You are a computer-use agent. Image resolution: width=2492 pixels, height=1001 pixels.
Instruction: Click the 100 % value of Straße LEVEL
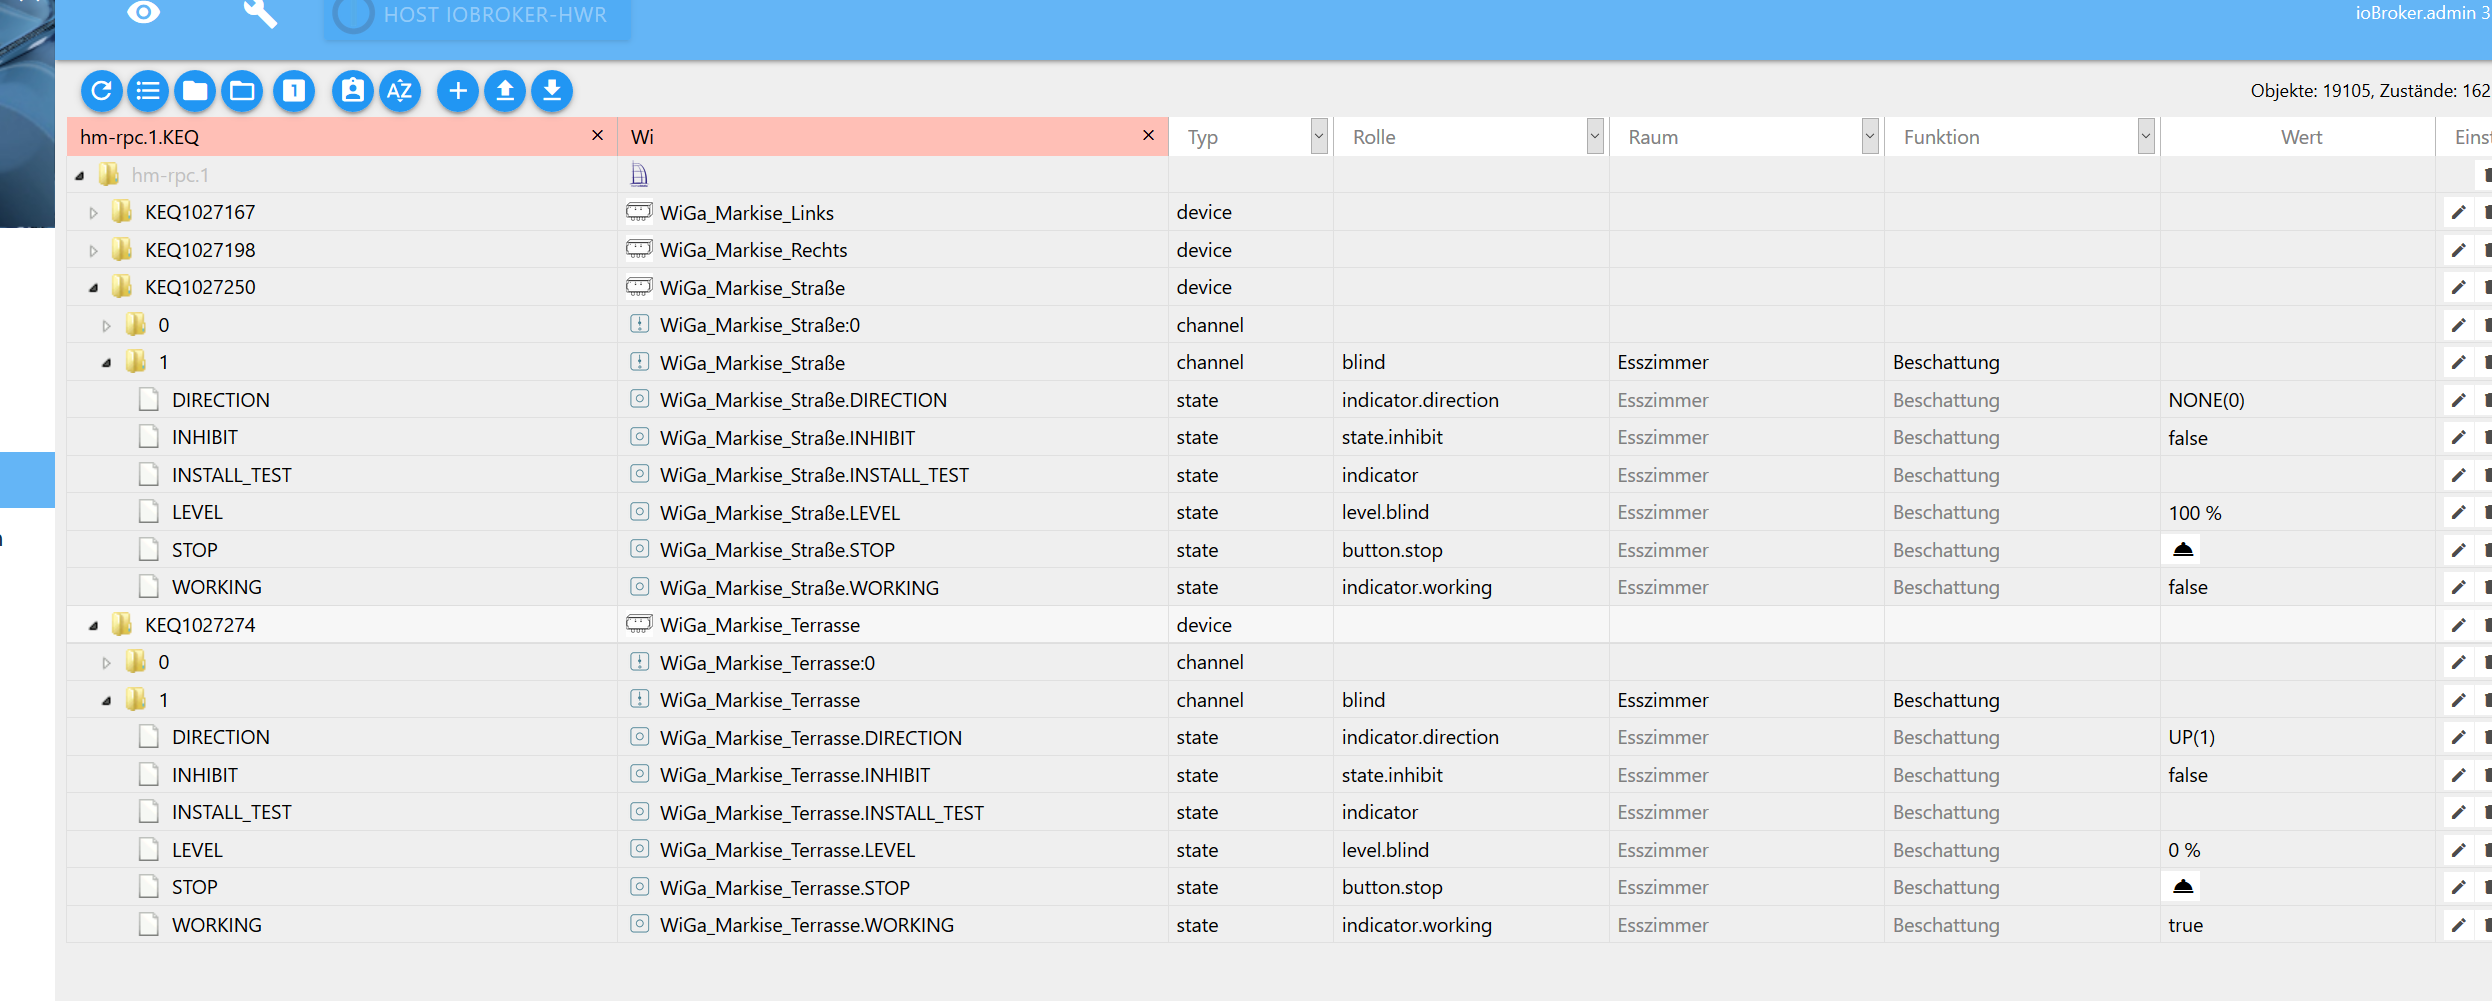2195,513
